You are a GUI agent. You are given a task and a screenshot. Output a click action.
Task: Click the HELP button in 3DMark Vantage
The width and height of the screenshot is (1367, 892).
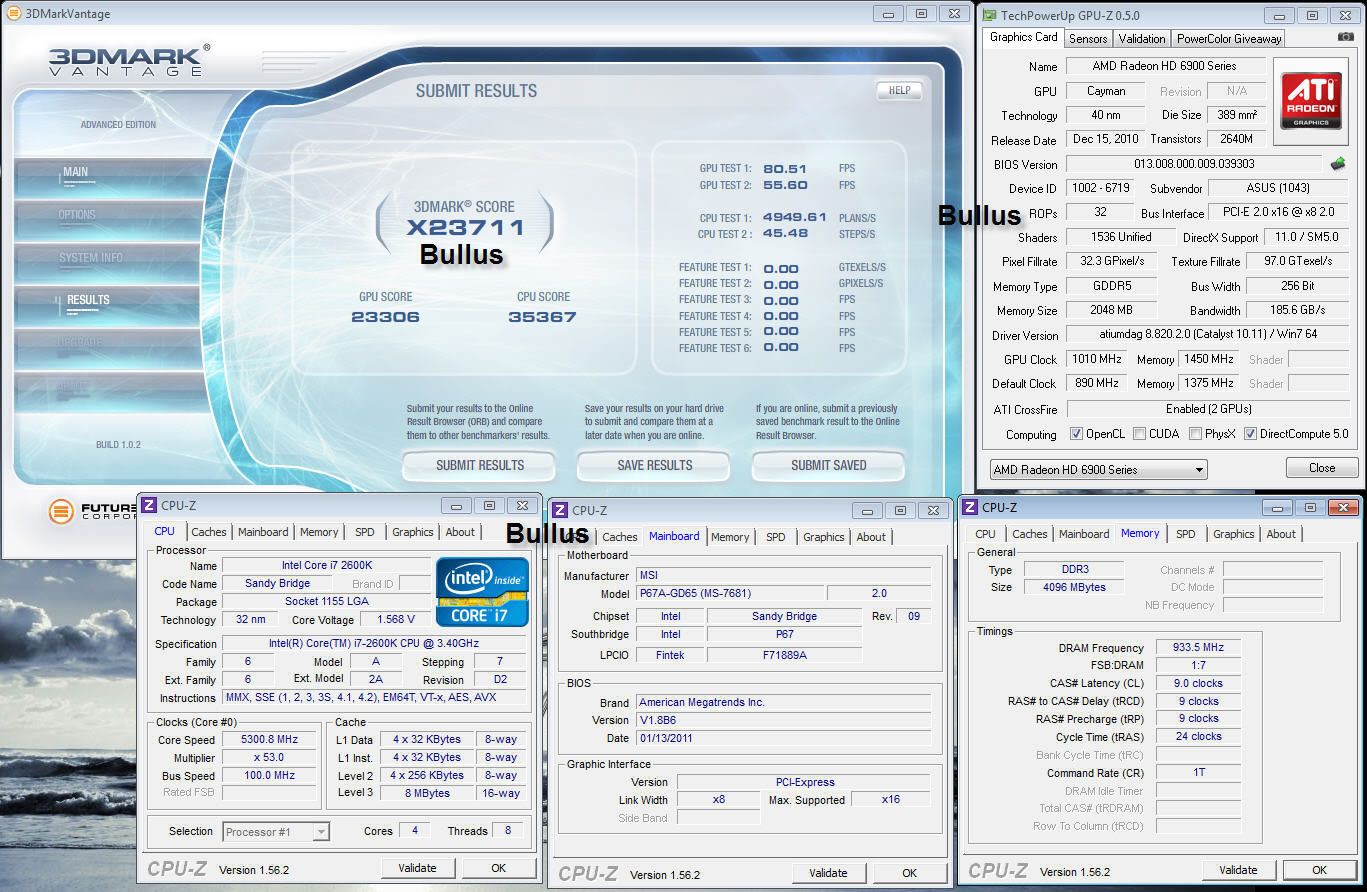point(899,90)
